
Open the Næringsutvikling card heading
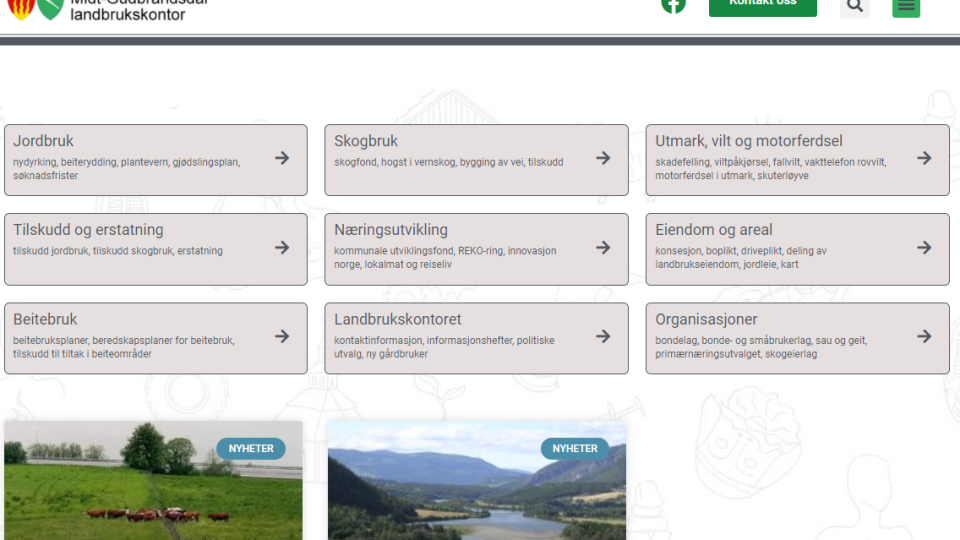coord(391,230)
